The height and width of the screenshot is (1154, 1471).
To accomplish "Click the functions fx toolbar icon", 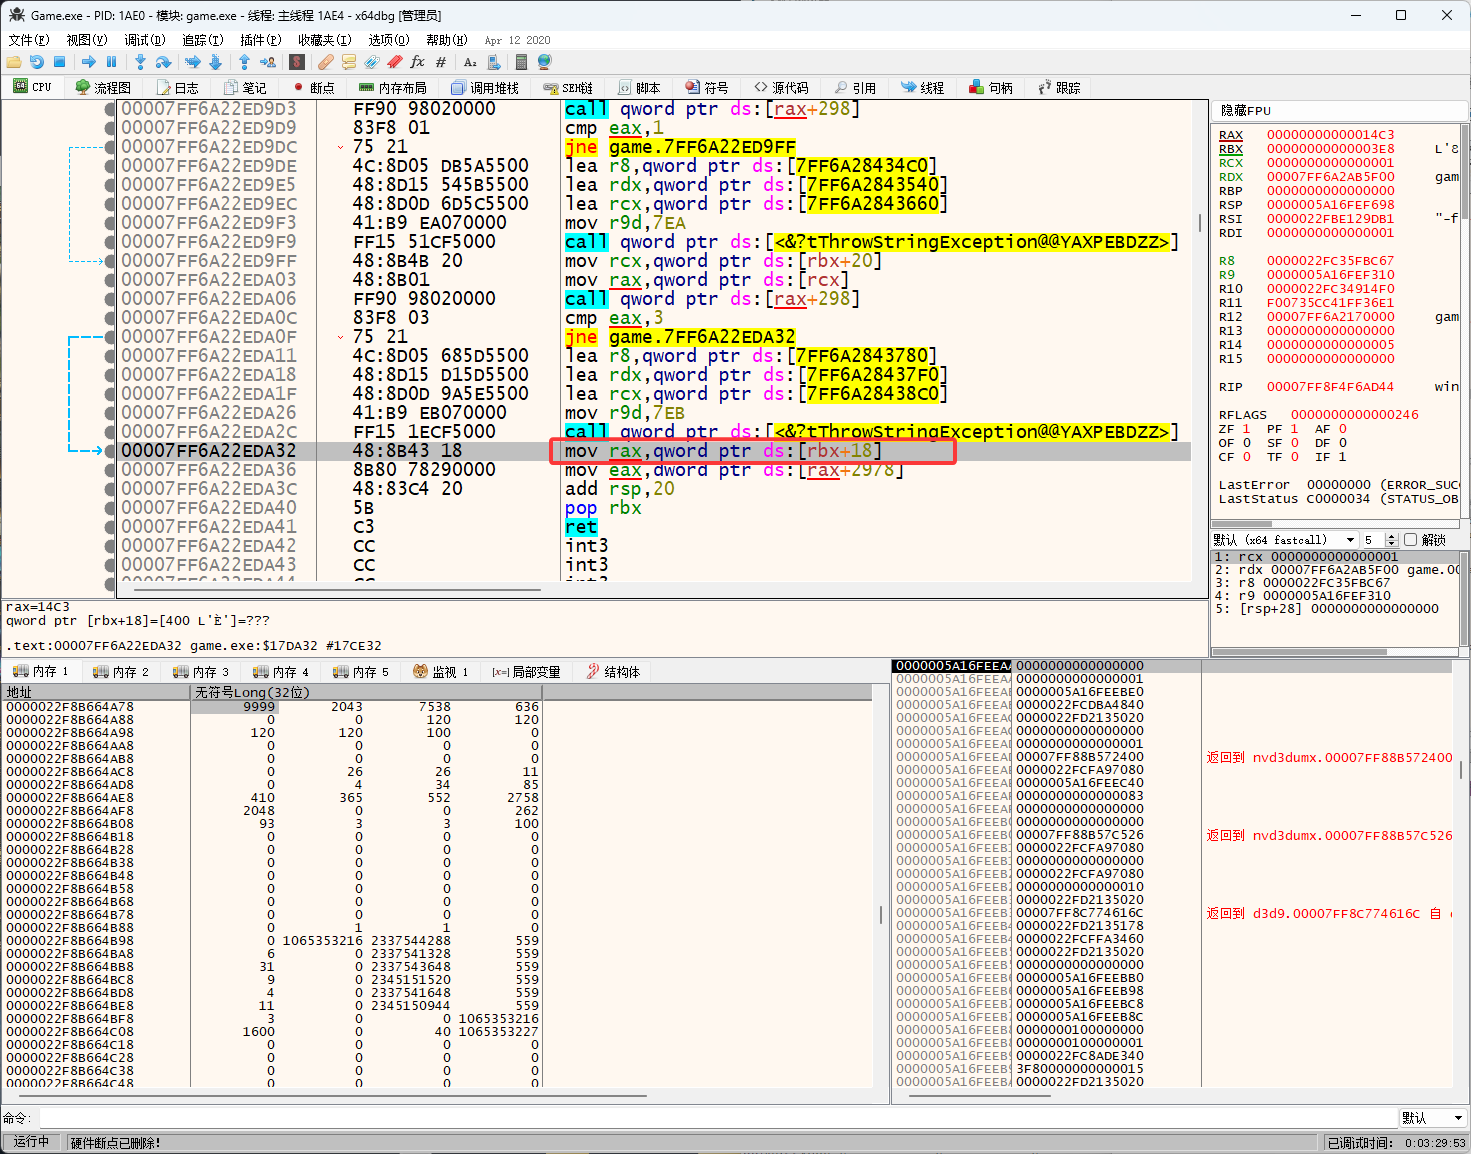I will pyautogui.click(x=417, y=62).
